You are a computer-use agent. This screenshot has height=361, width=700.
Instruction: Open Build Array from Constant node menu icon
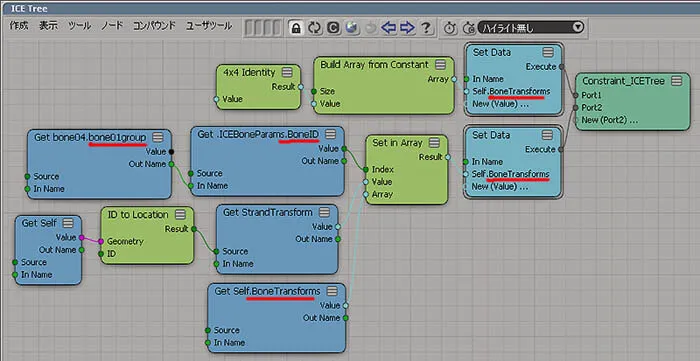441,65
